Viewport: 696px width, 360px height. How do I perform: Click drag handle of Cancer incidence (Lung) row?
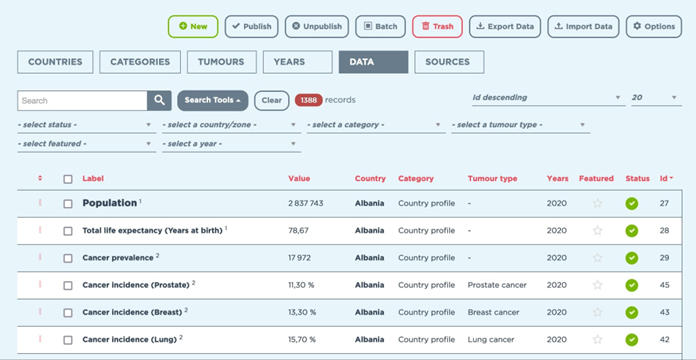pos(40,339)
